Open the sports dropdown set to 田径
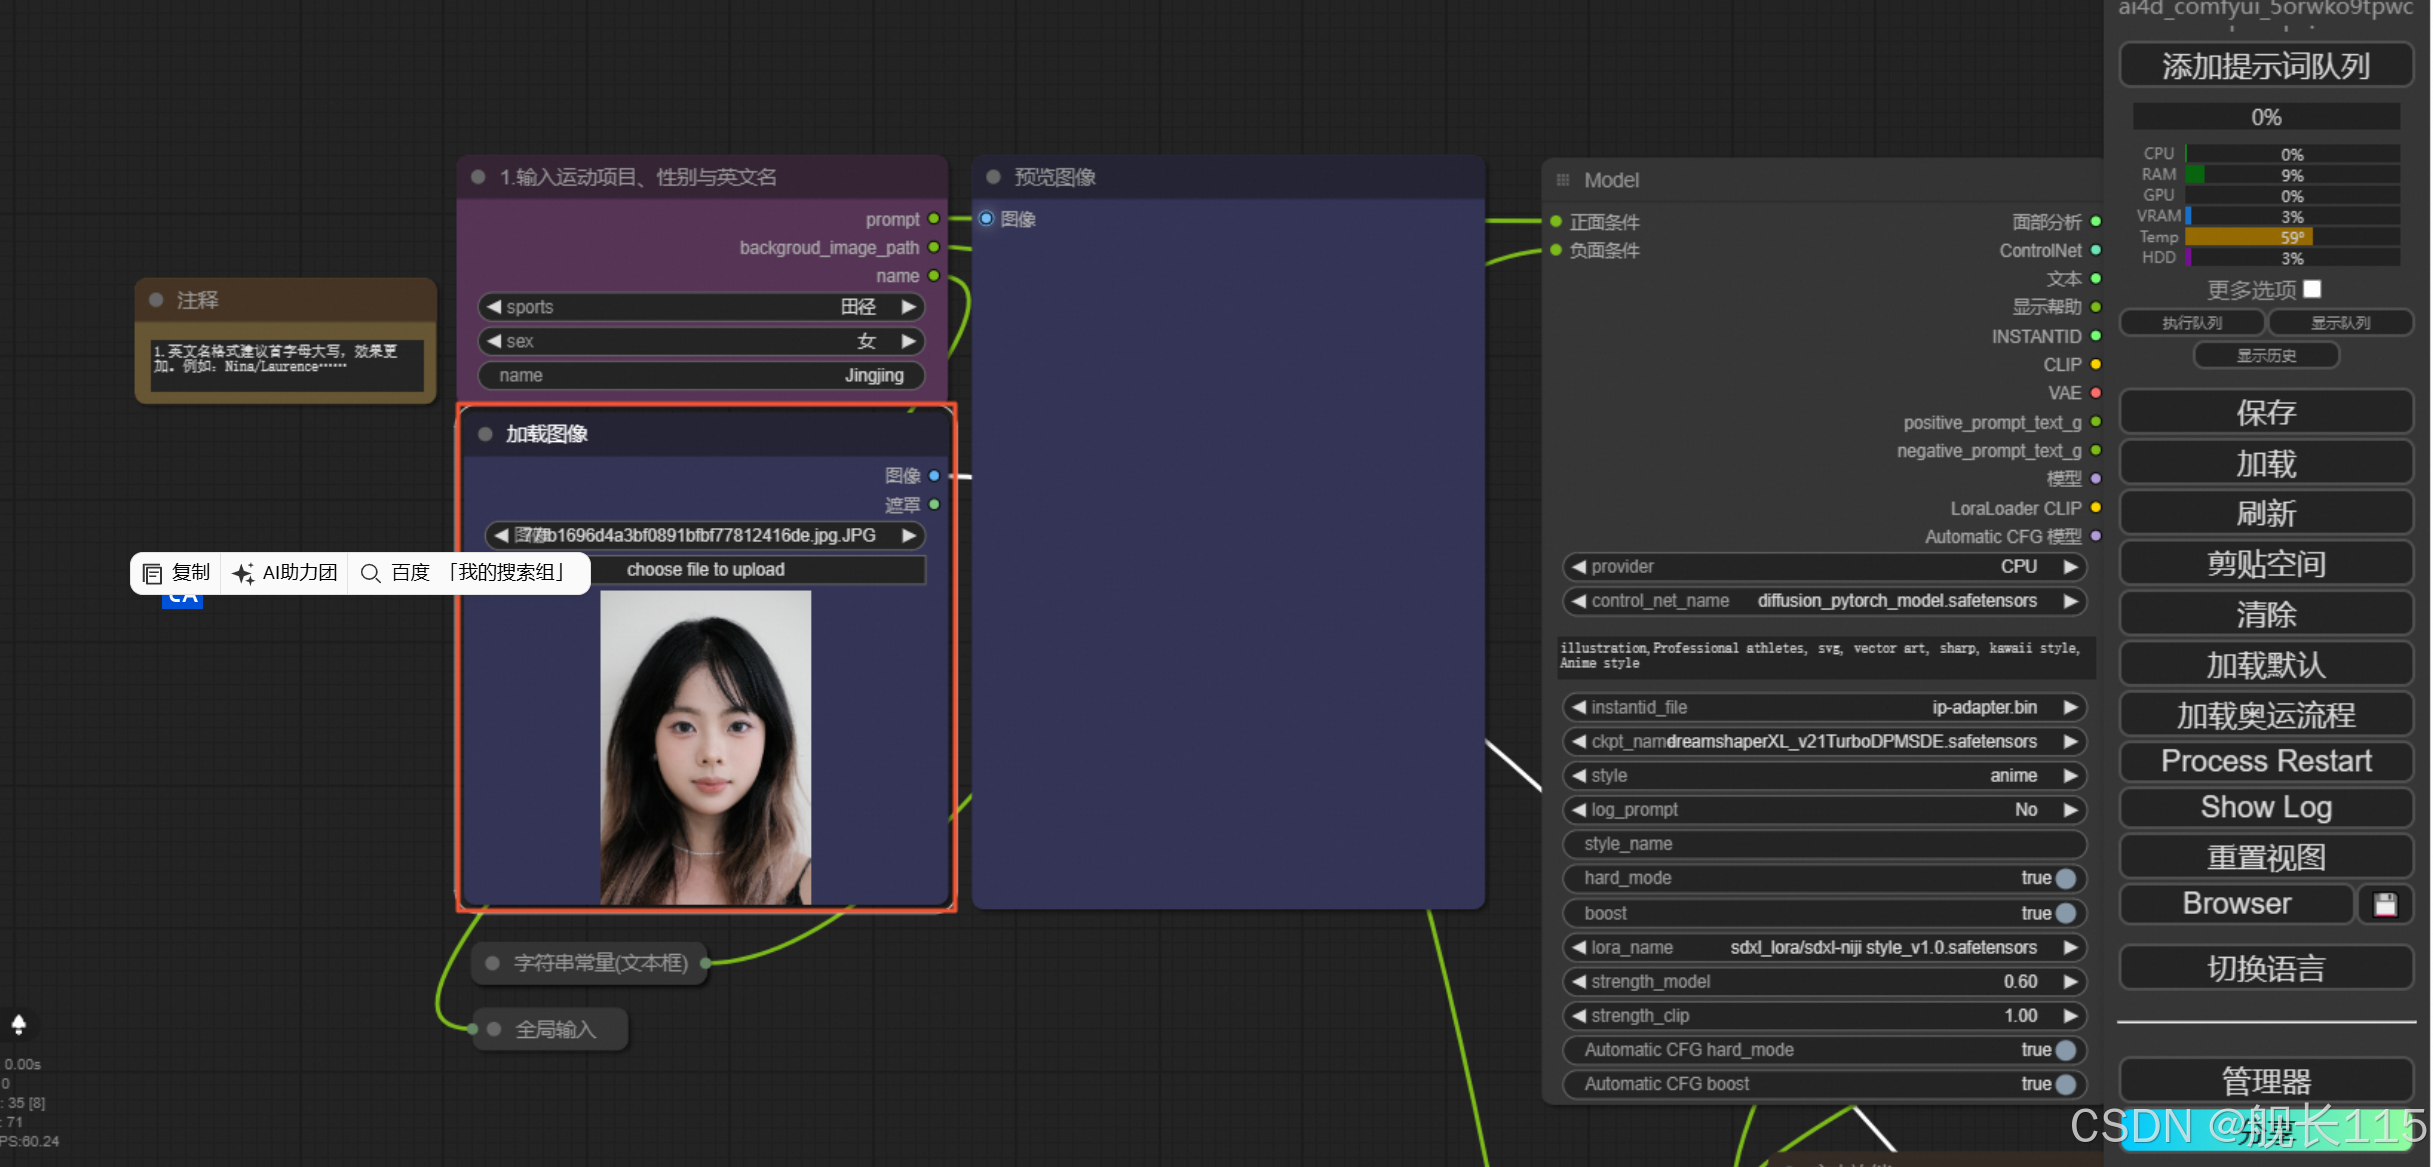Image resolution: width=2433 pixels, height=1167 pixels. (x=700, y=307)
